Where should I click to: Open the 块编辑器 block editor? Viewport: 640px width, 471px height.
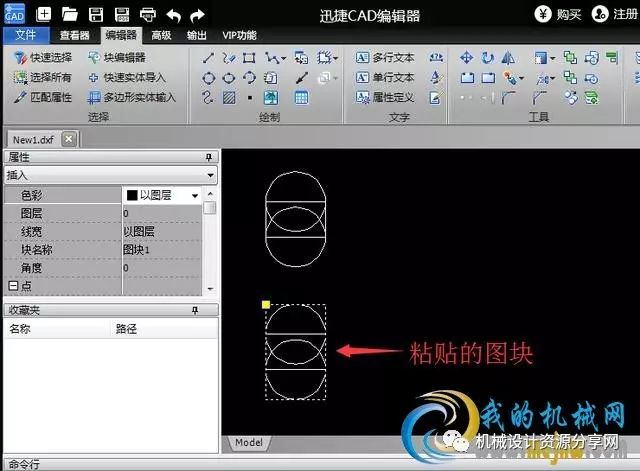coord(117,58)
